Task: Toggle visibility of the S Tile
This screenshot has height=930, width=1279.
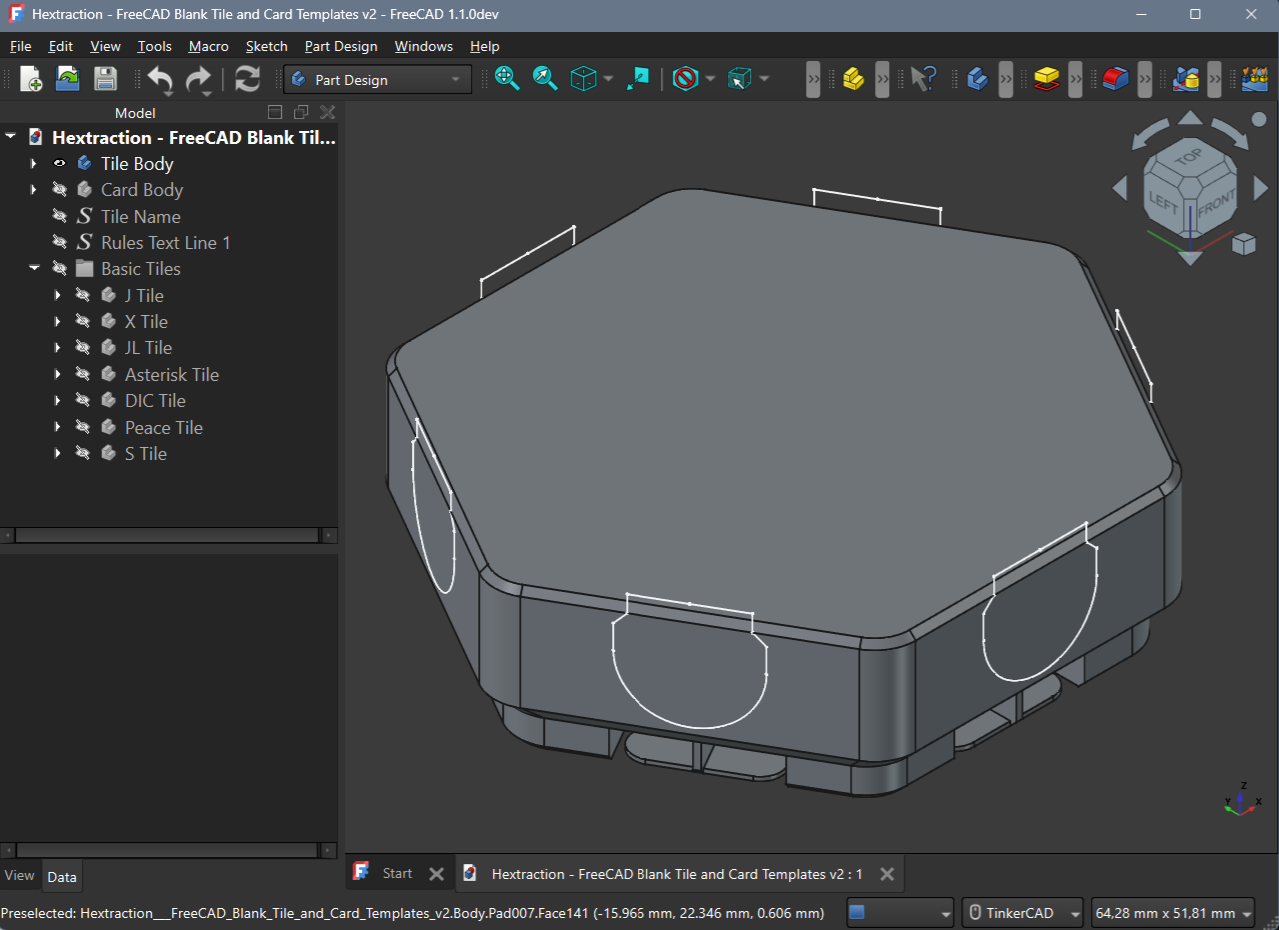Action: point(83,453)
